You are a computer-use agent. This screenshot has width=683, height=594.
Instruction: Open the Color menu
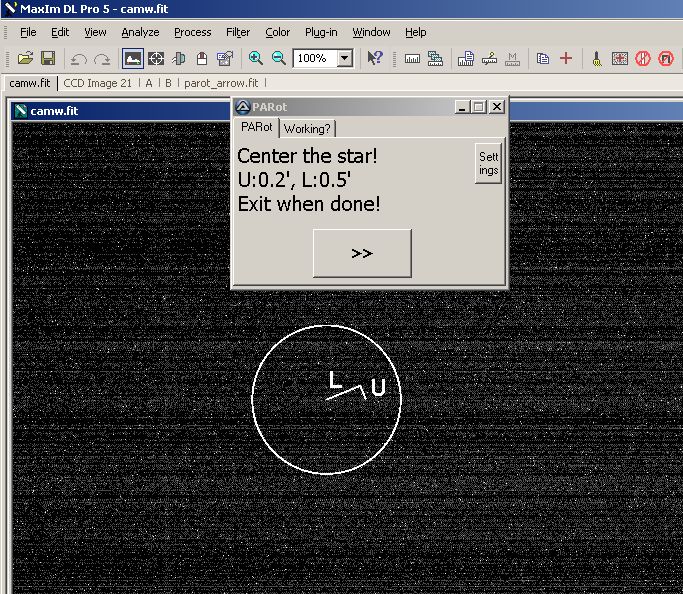point(277,32)
